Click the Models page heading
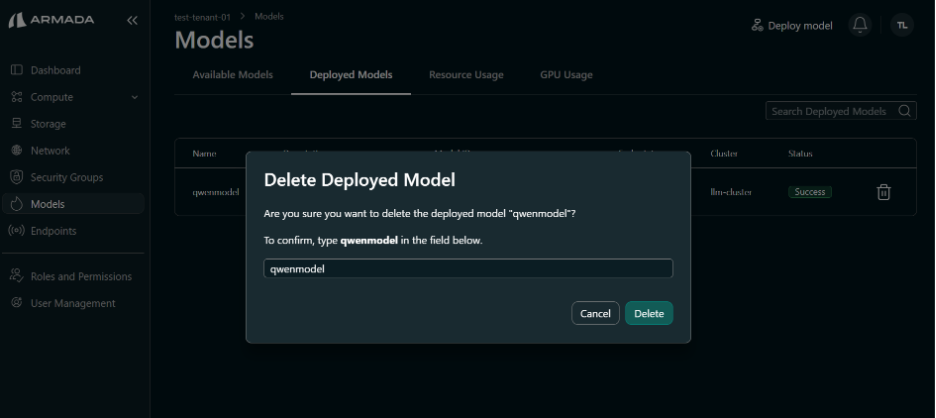Screen dimensions: 936x418 214,41
